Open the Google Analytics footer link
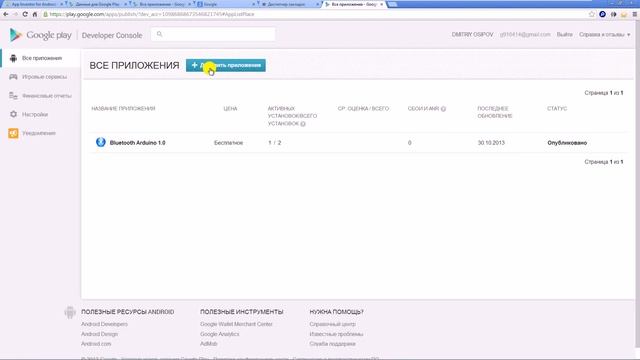The width and height of the screenshot is (640, 360). pyautogui.click(x=220, y=334)
